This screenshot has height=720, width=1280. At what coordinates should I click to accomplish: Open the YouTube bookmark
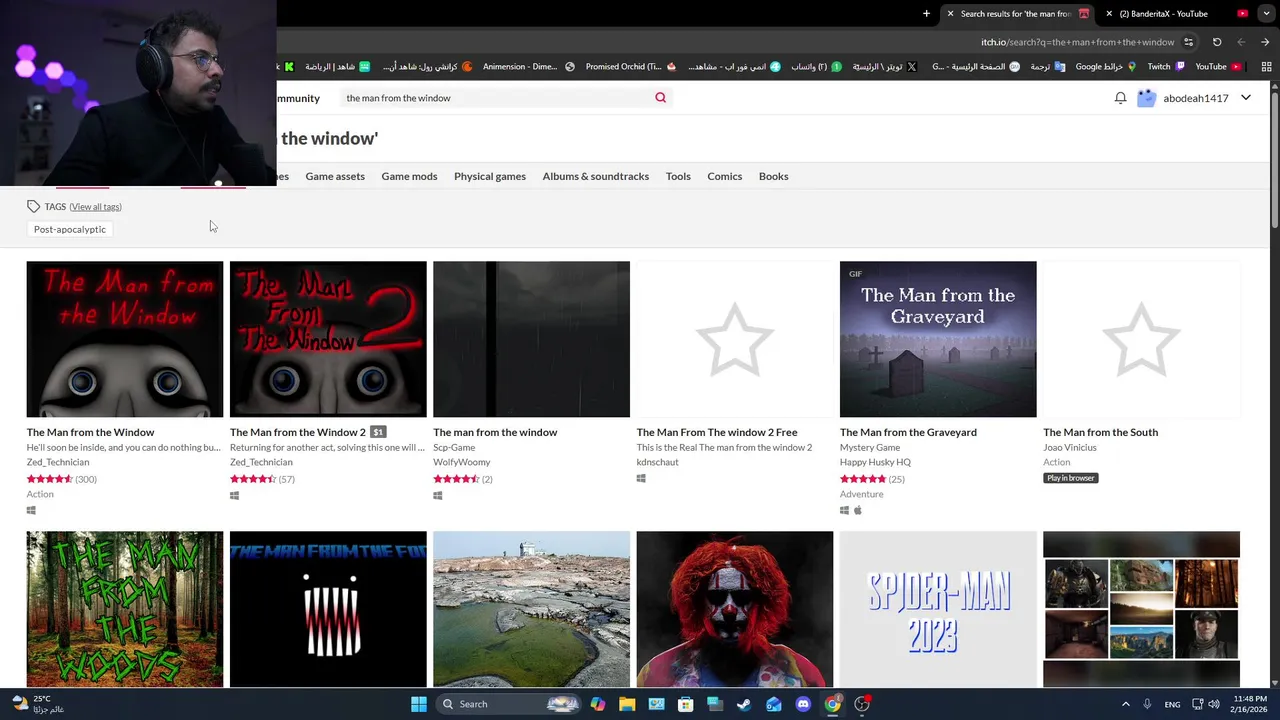coord(1218,67)
